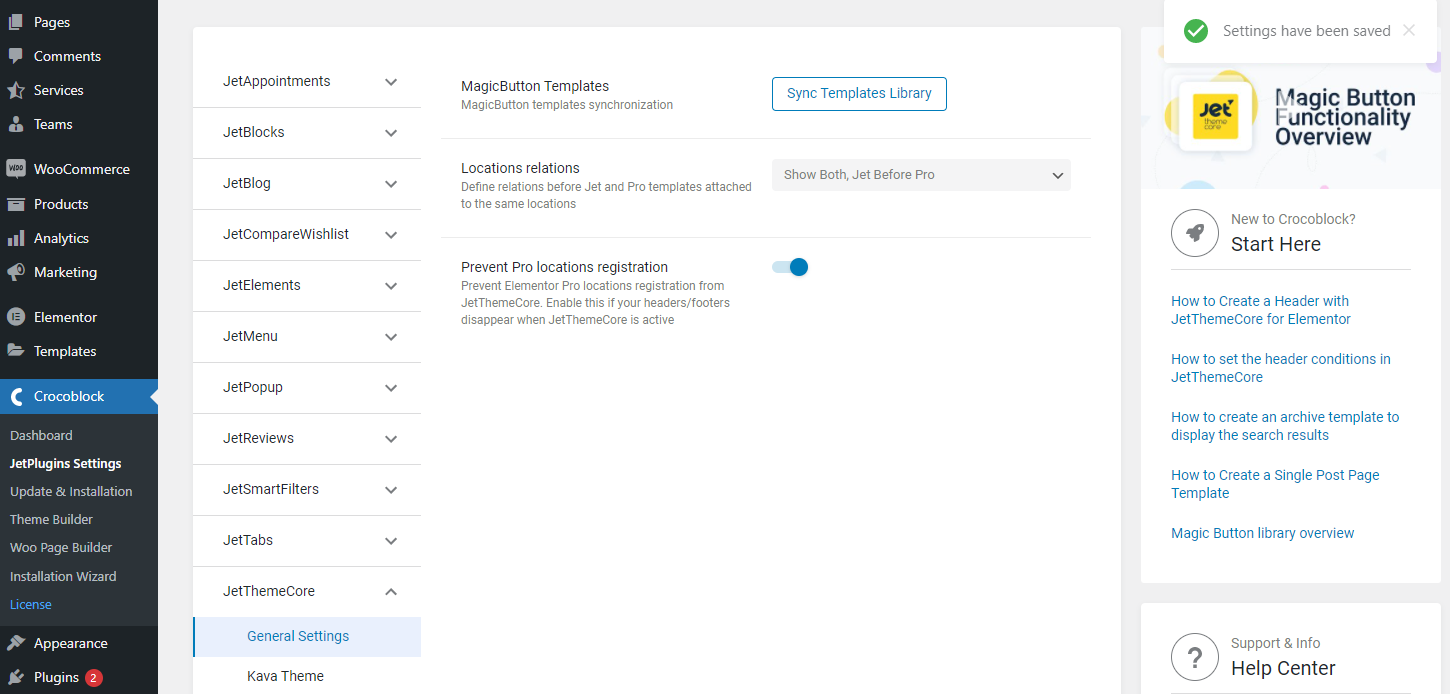Expand the JetElements section
This screenshot has width=1450, height=694.
307,286
